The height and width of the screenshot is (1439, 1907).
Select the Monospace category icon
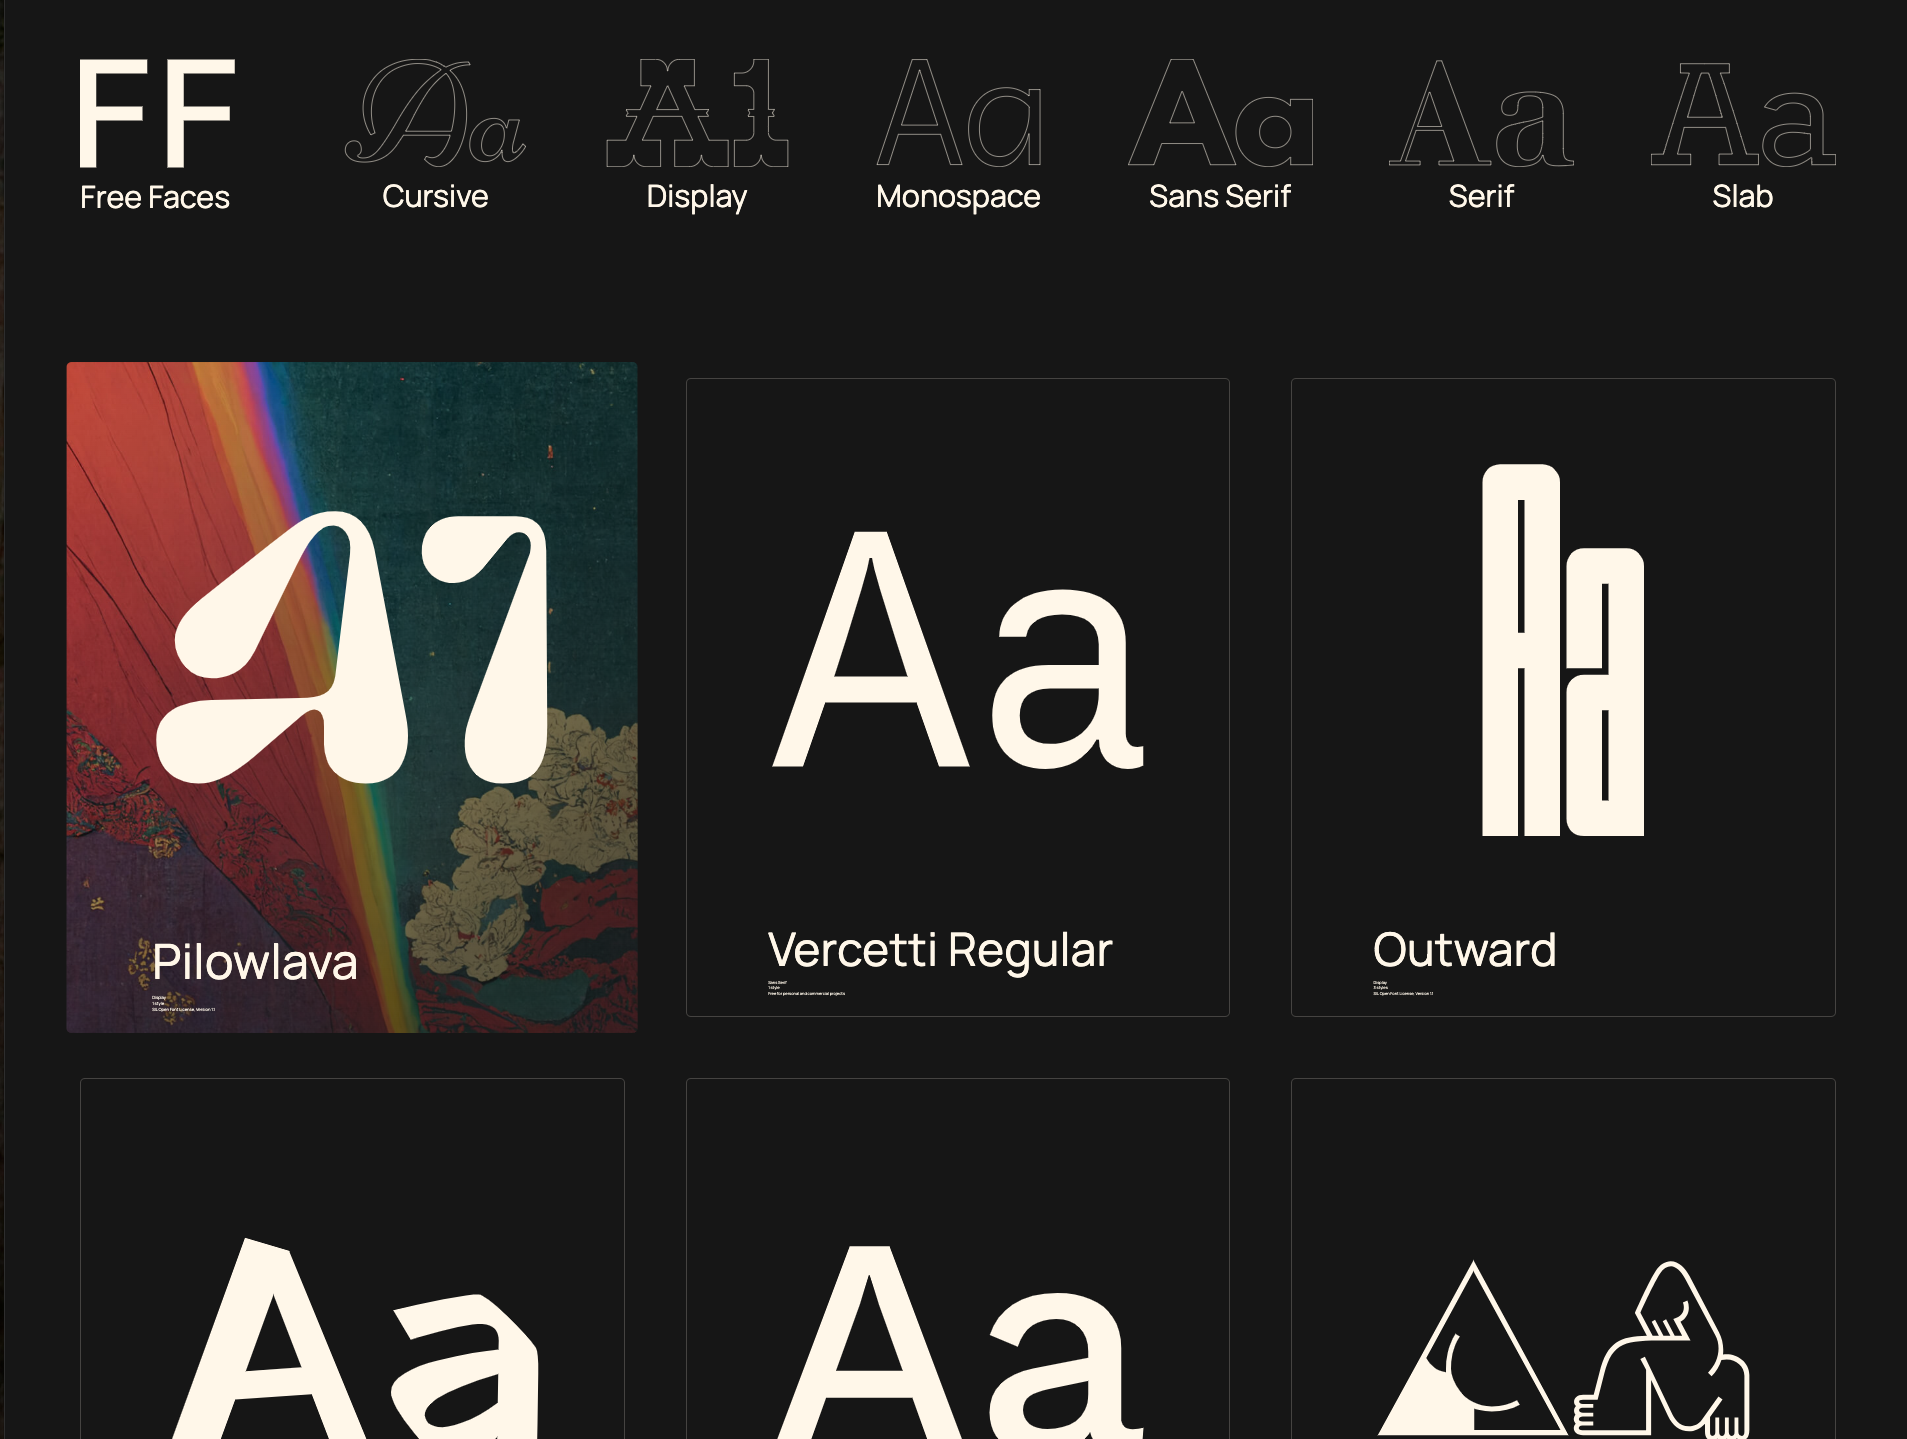click(957, 115)
